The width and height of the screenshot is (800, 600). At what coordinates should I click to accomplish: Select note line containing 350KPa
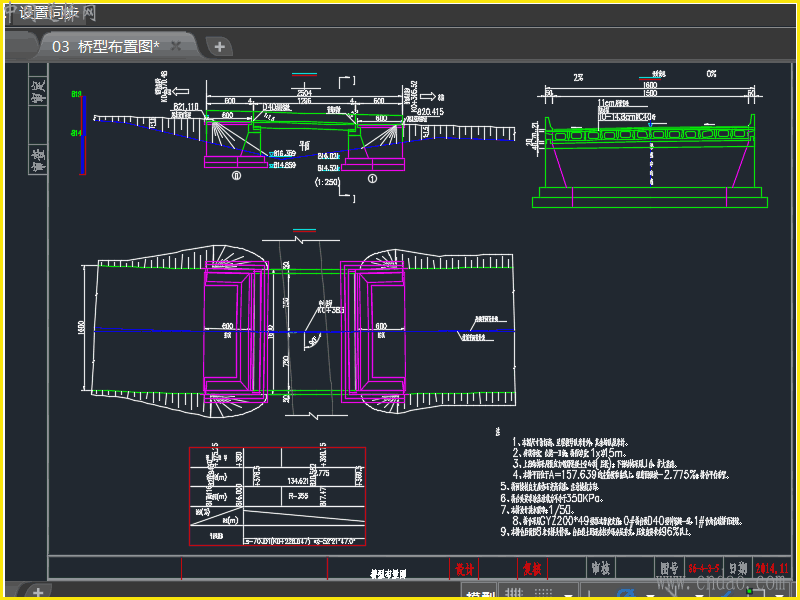point(552,498)
